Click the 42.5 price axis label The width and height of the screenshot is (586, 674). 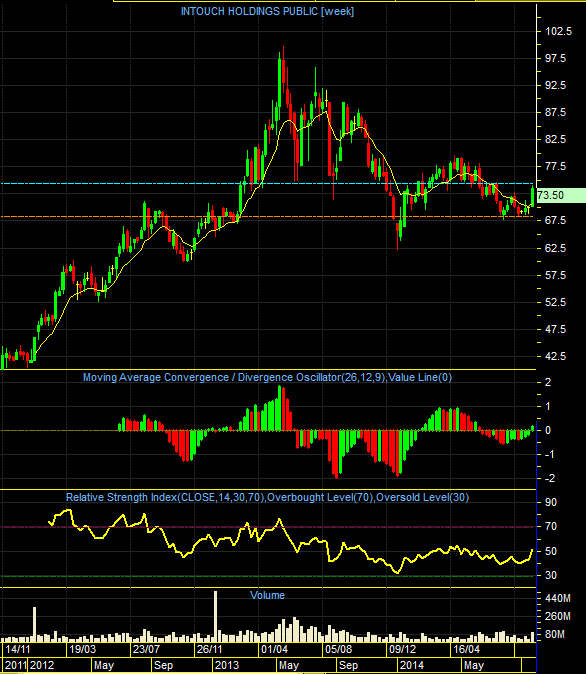[x=555, y=357]
